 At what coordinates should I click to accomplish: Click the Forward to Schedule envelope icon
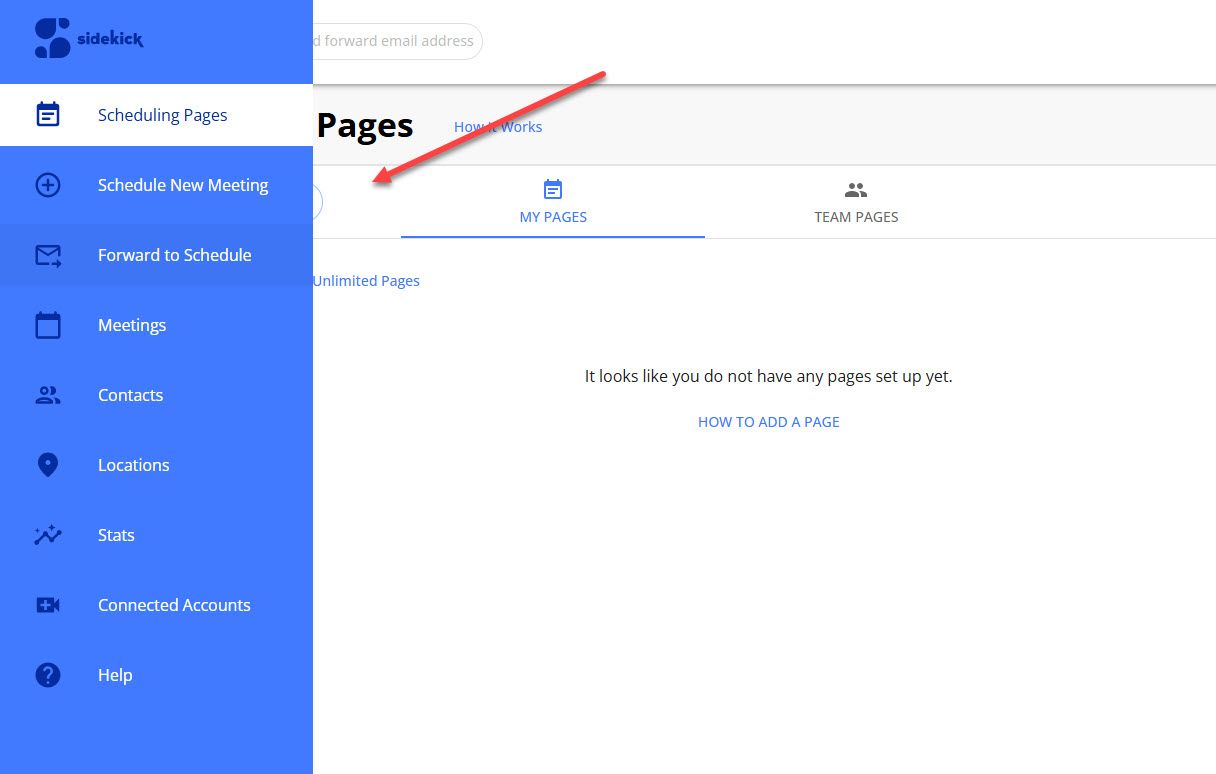[47, 255]
